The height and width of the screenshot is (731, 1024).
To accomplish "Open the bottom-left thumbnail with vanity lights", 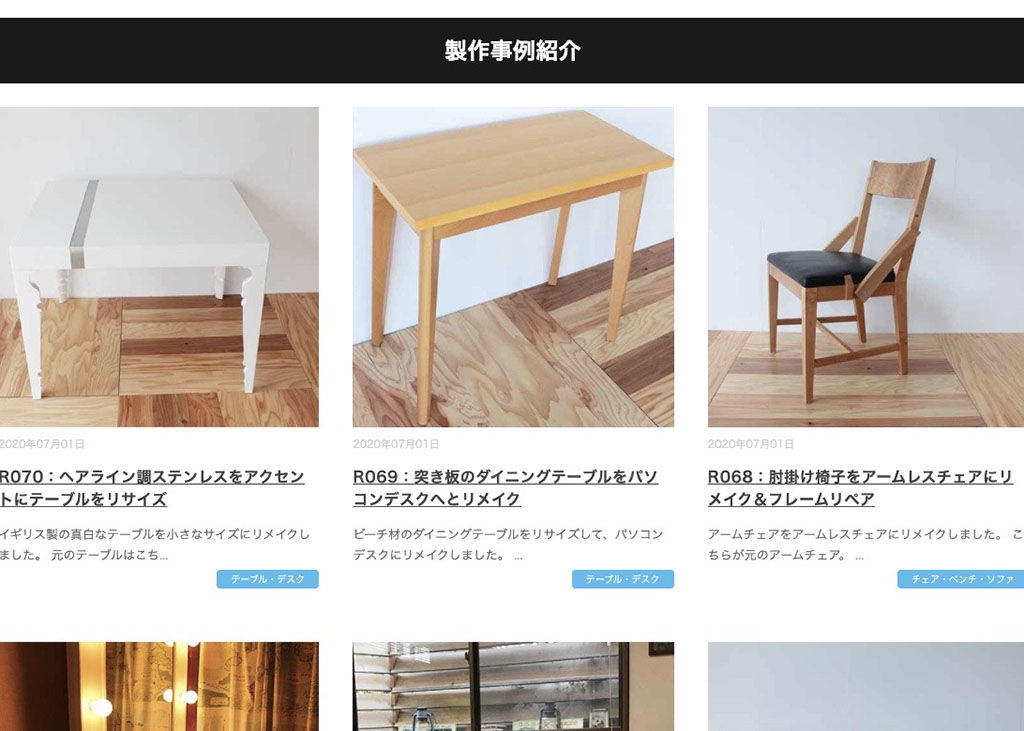I will pyautogui.click(x=159, y=687).
